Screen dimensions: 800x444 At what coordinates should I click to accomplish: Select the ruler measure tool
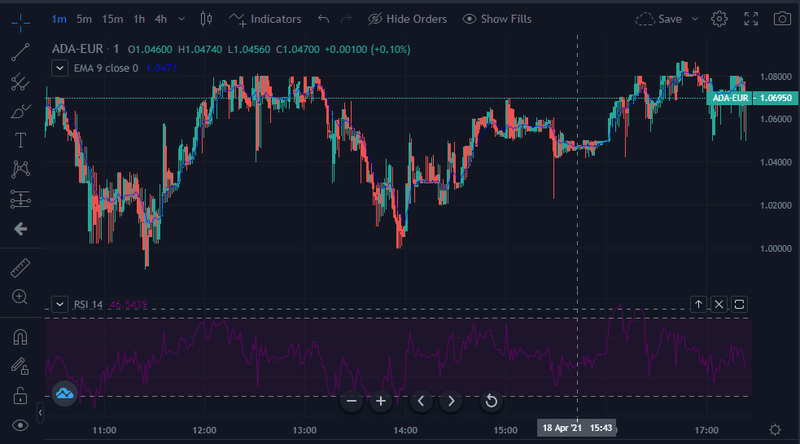(x=20, y=268)
